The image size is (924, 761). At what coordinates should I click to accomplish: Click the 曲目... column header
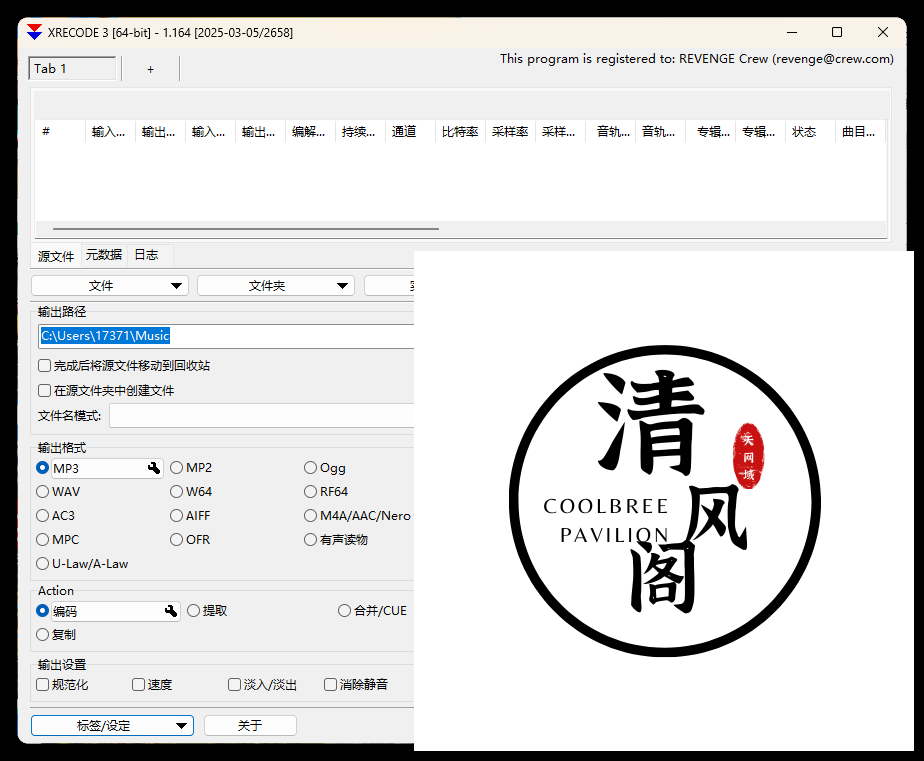[860, 131]
